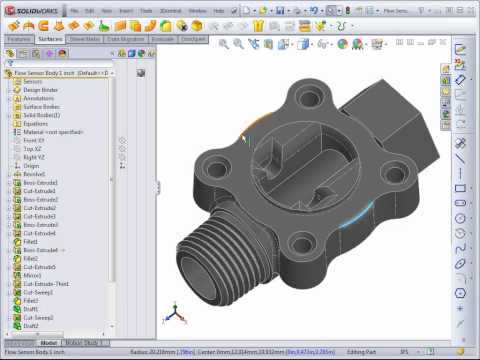Switch to the Evaluate tab

click(x=163, y=39)
